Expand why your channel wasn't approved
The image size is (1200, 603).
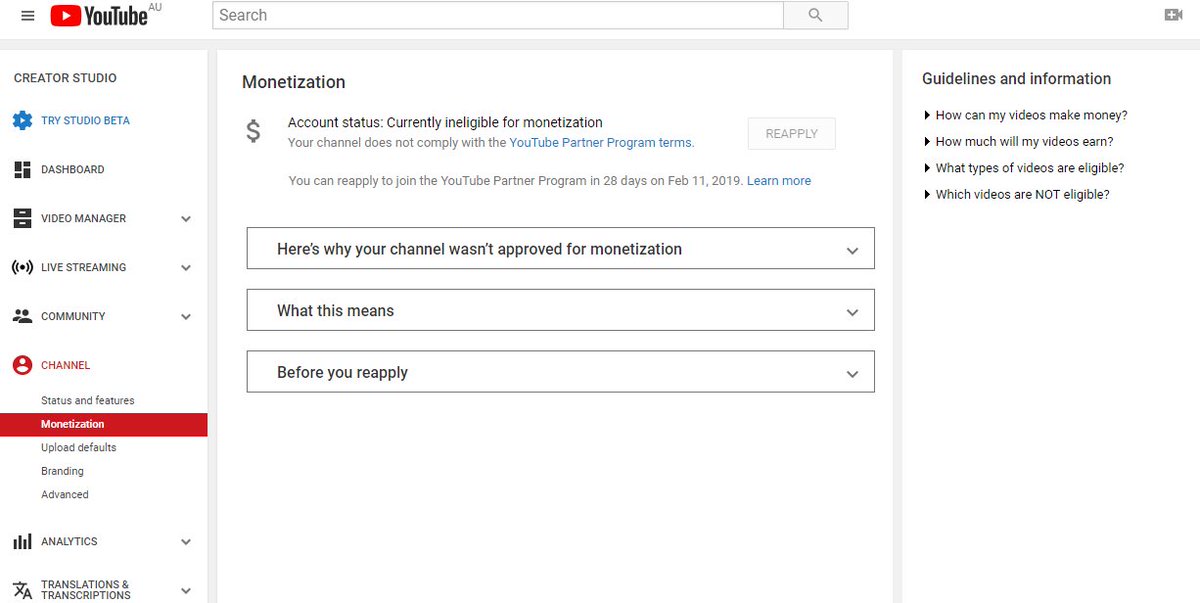[x=560, y=249]
